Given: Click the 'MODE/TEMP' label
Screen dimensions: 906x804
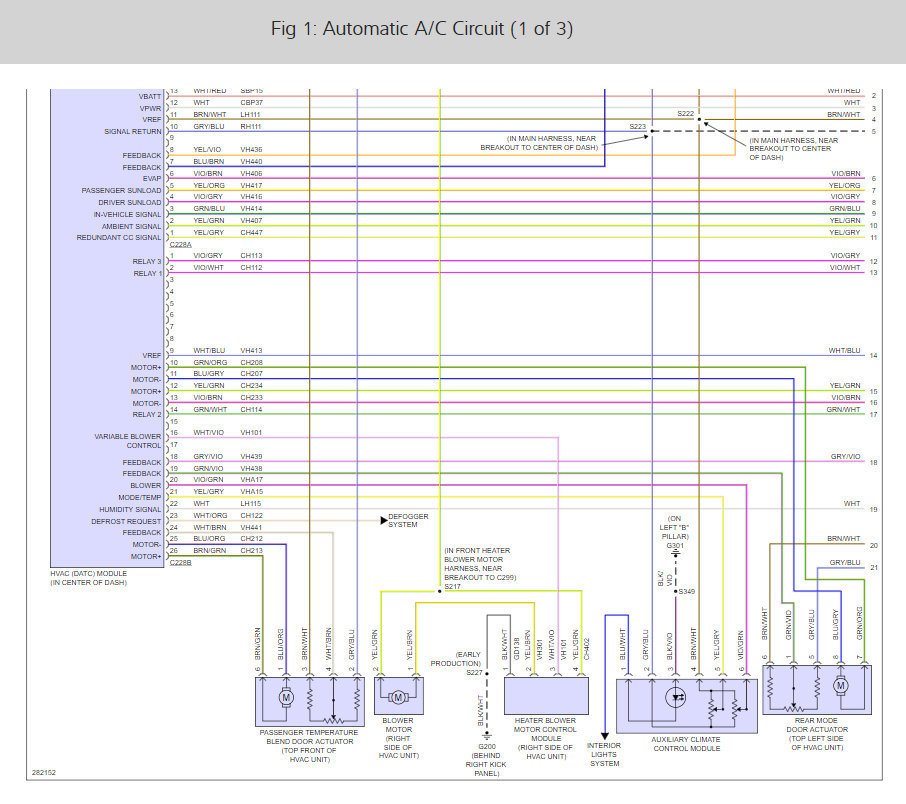Looking at the screenshot, I should 140,498.
